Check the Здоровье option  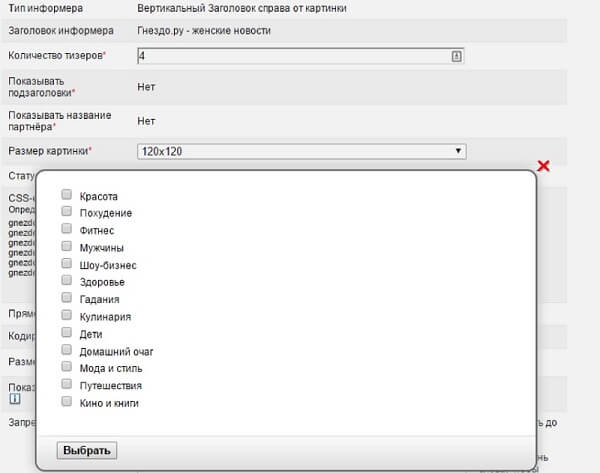click(x=66, y=281)
